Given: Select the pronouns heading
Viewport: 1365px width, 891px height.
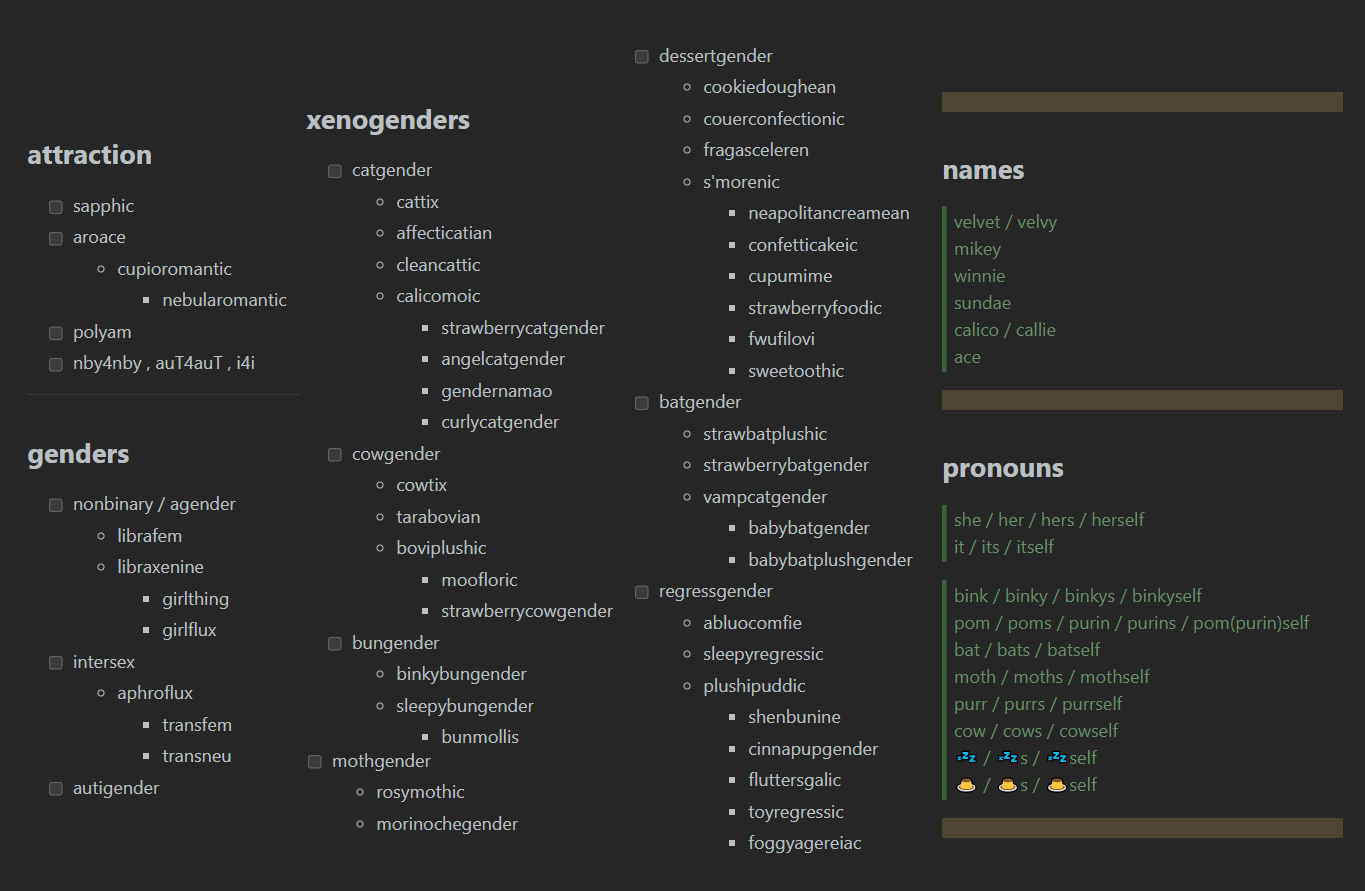Looking at the screenshot, I should coord(1003,468).
